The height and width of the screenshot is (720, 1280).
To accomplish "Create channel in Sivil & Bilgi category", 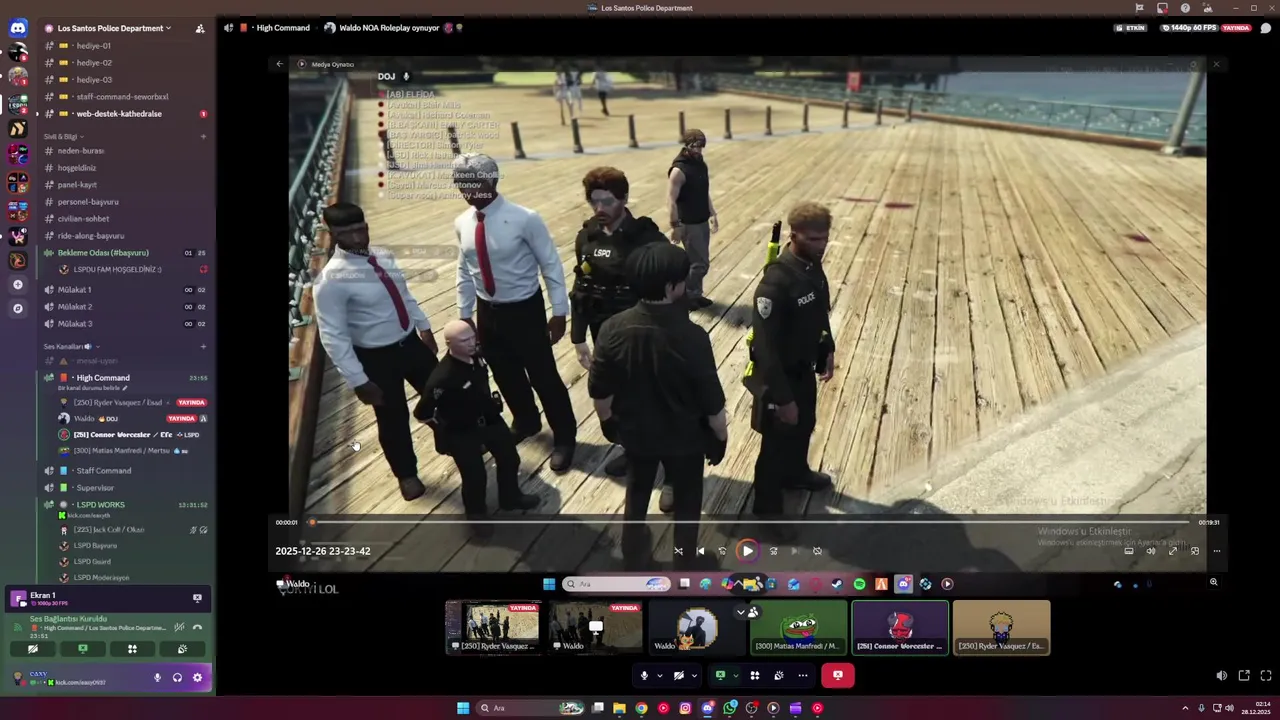I will click(x=203, y=136).
